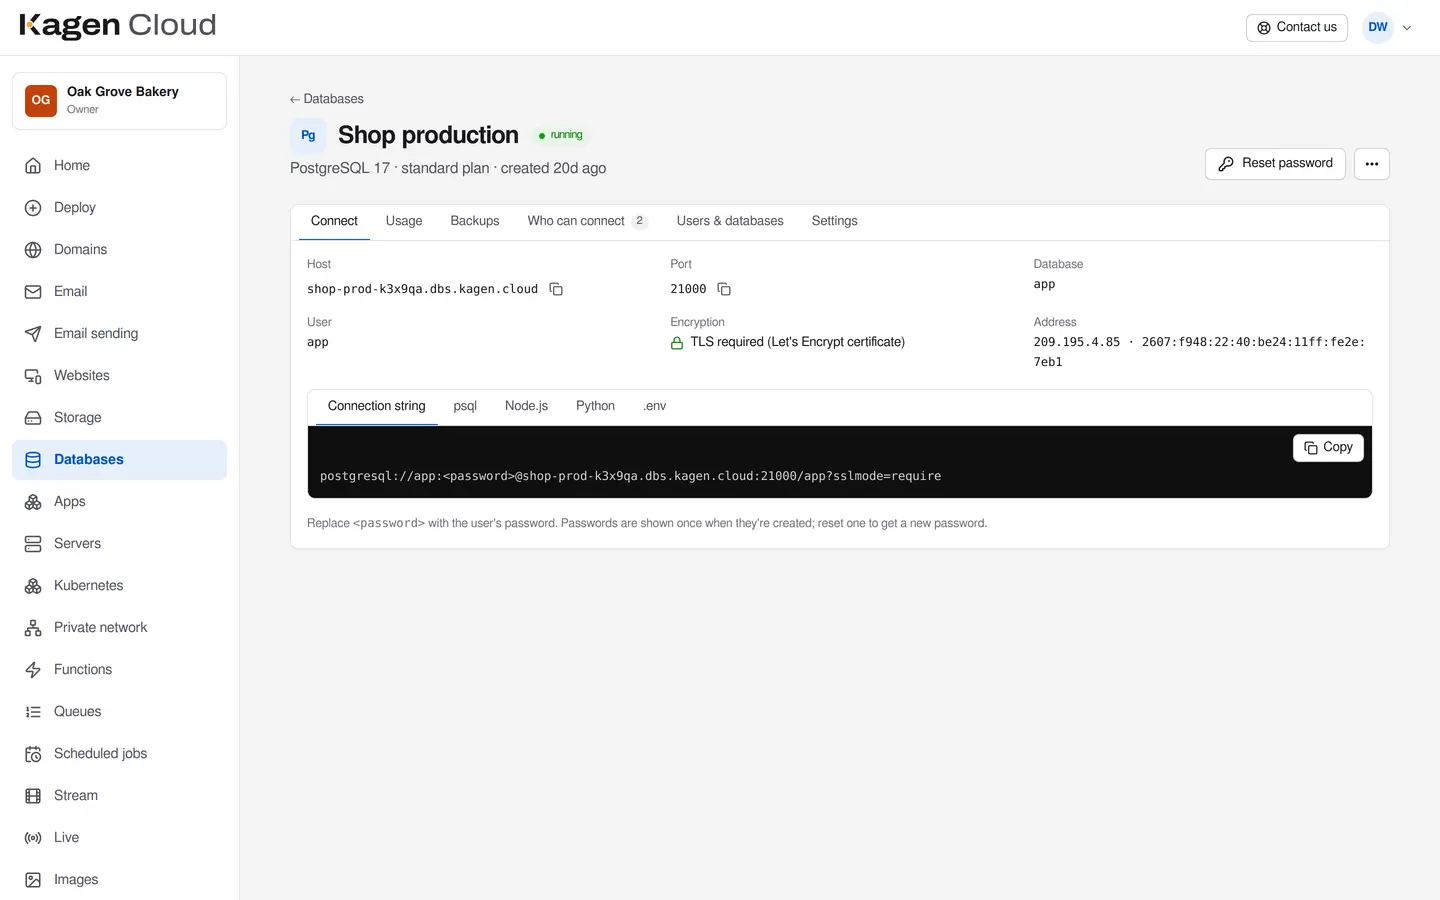Show the .env connection snippet
Viewport: 1440px width, 900px height.
[x=655, y=406]
